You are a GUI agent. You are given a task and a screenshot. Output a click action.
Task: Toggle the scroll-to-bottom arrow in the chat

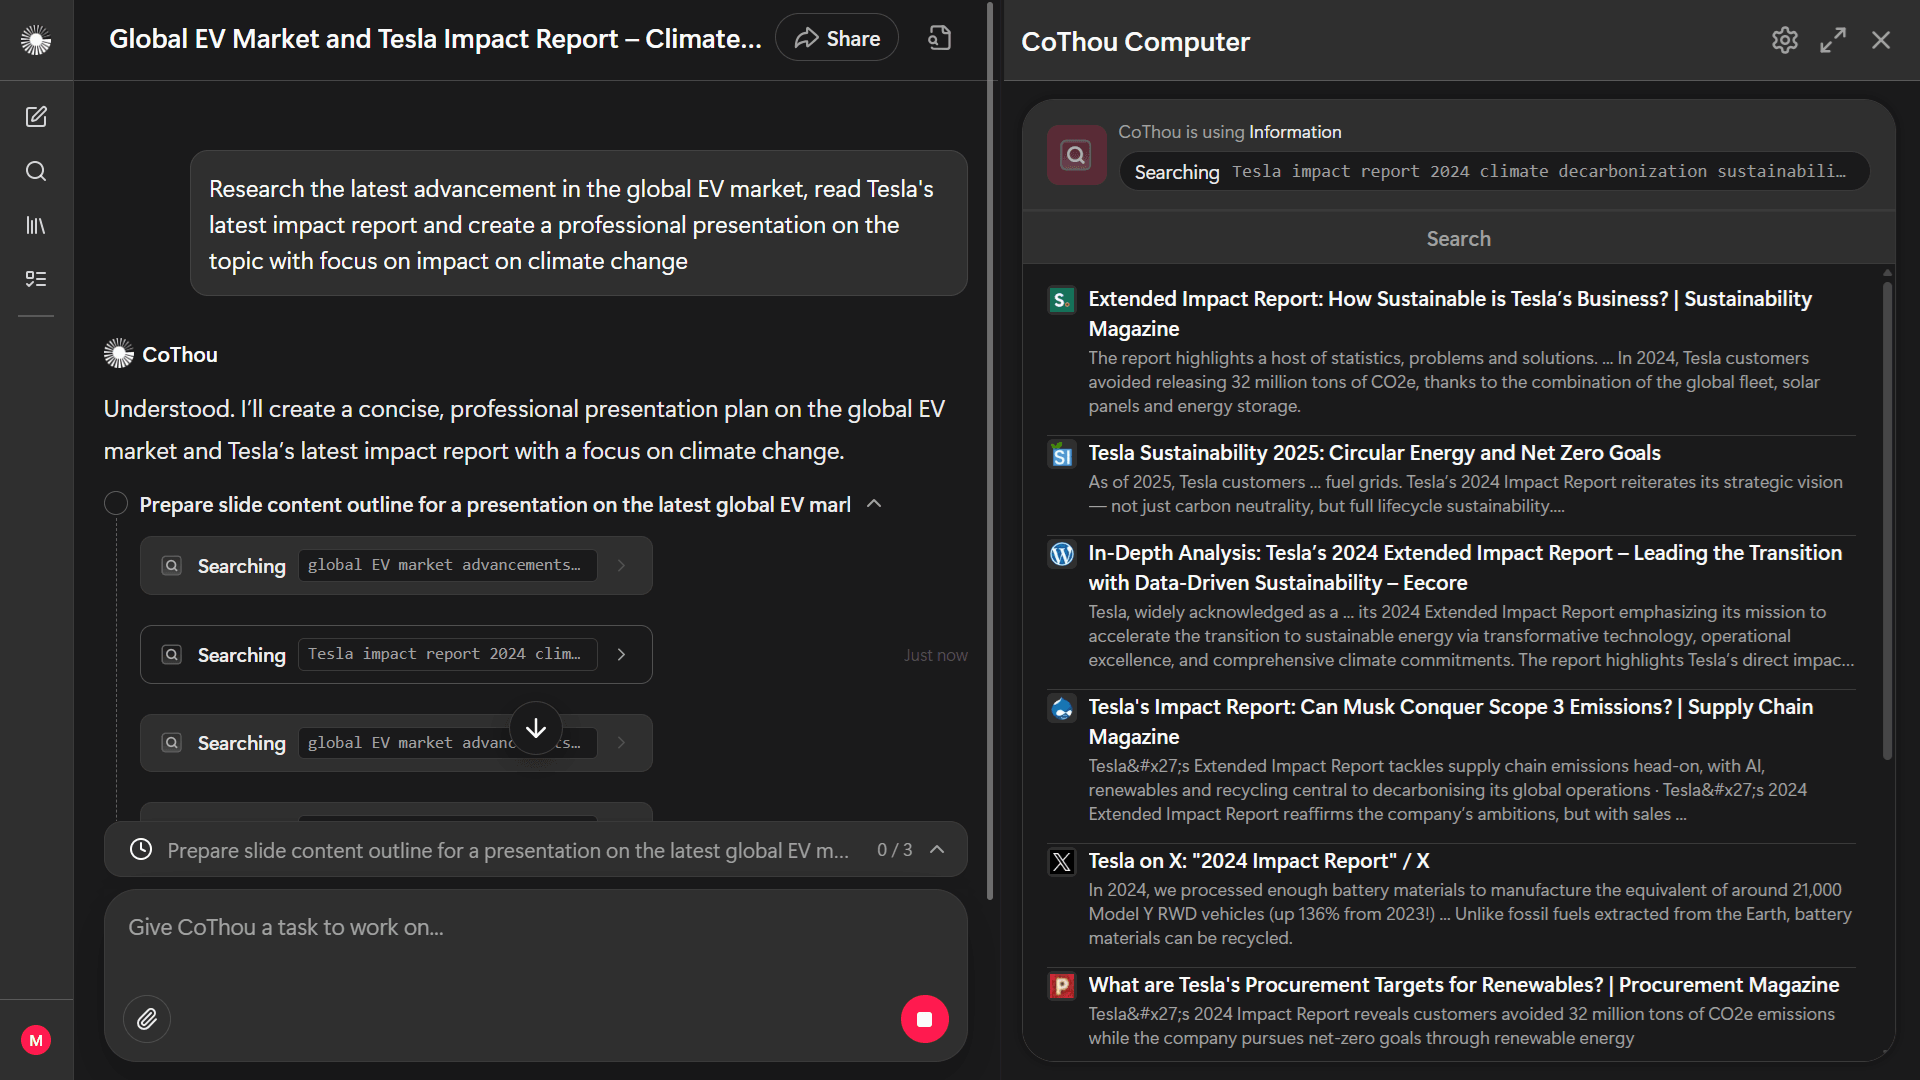click(536, 727)
